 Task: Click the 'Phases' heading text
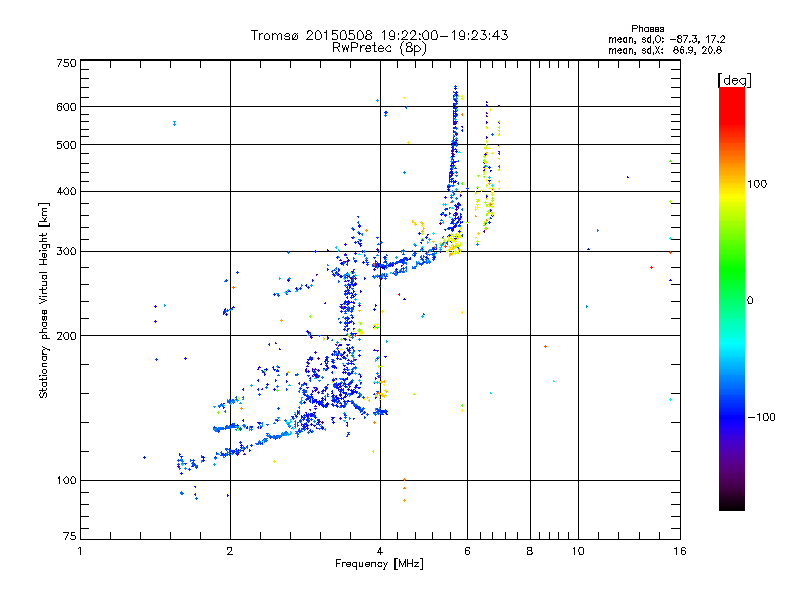[x=647, y=29]
